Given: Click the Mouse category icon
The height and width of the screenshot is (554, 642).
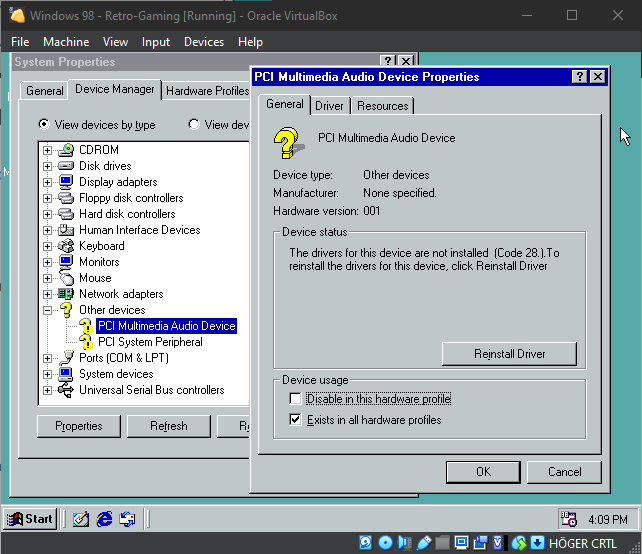Looking at the screenshot, I should 66,278.
